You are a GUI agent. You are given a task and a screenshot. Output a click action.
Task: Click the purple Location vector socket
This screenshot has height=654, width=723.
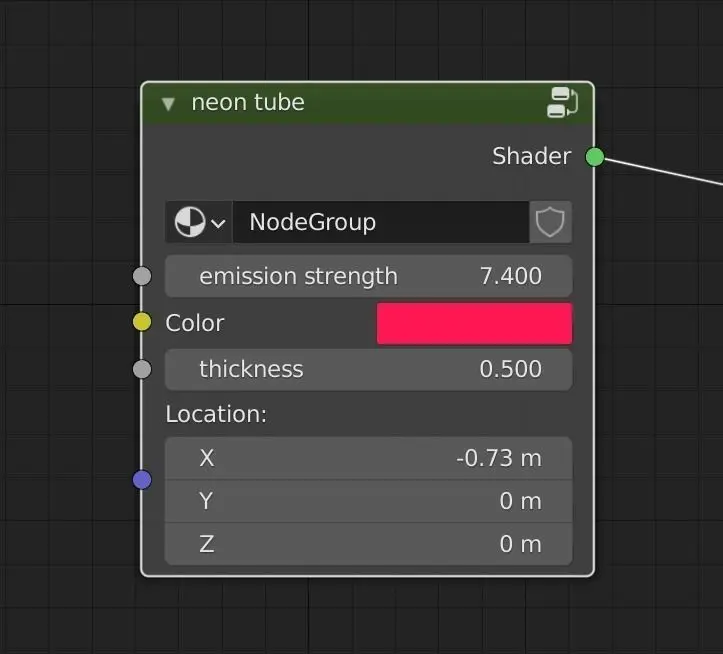click(x=142, y=480)
